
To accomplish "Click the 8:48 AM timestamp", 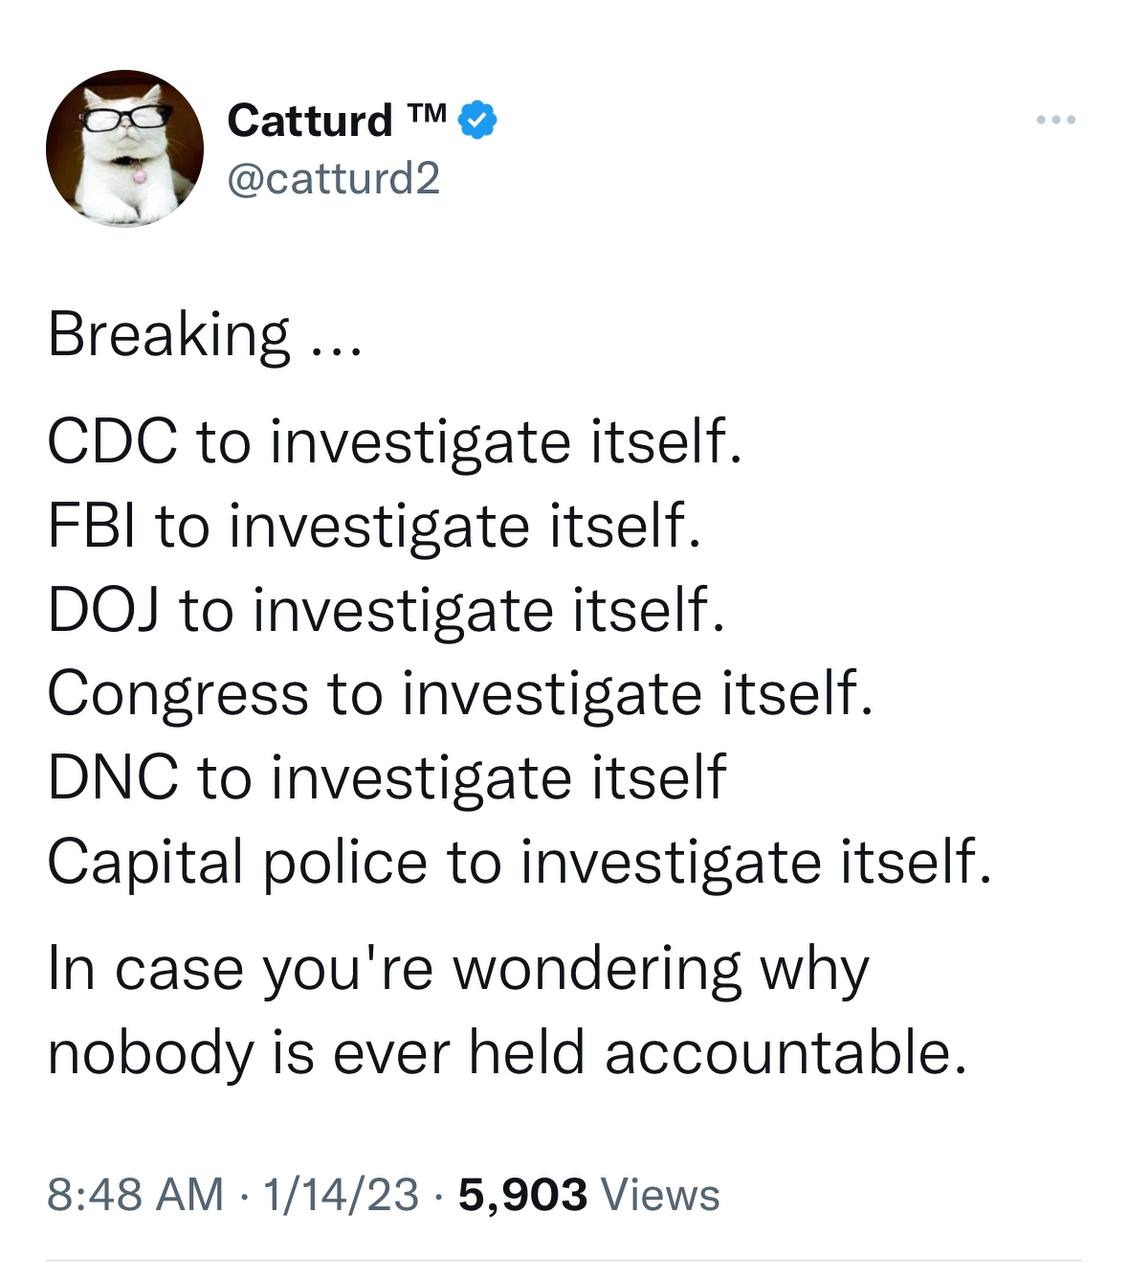I will tap(136, 1194).
